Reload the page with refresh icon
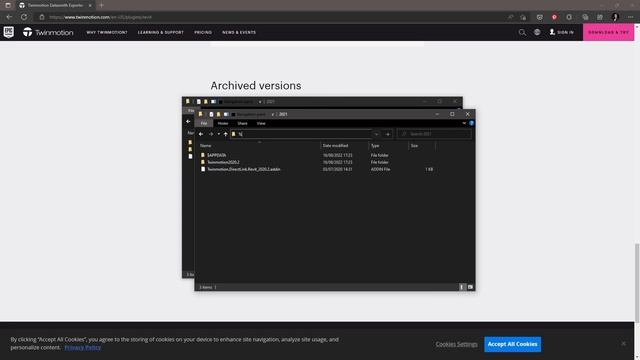 pyautogui.click(x=24, y=17)
